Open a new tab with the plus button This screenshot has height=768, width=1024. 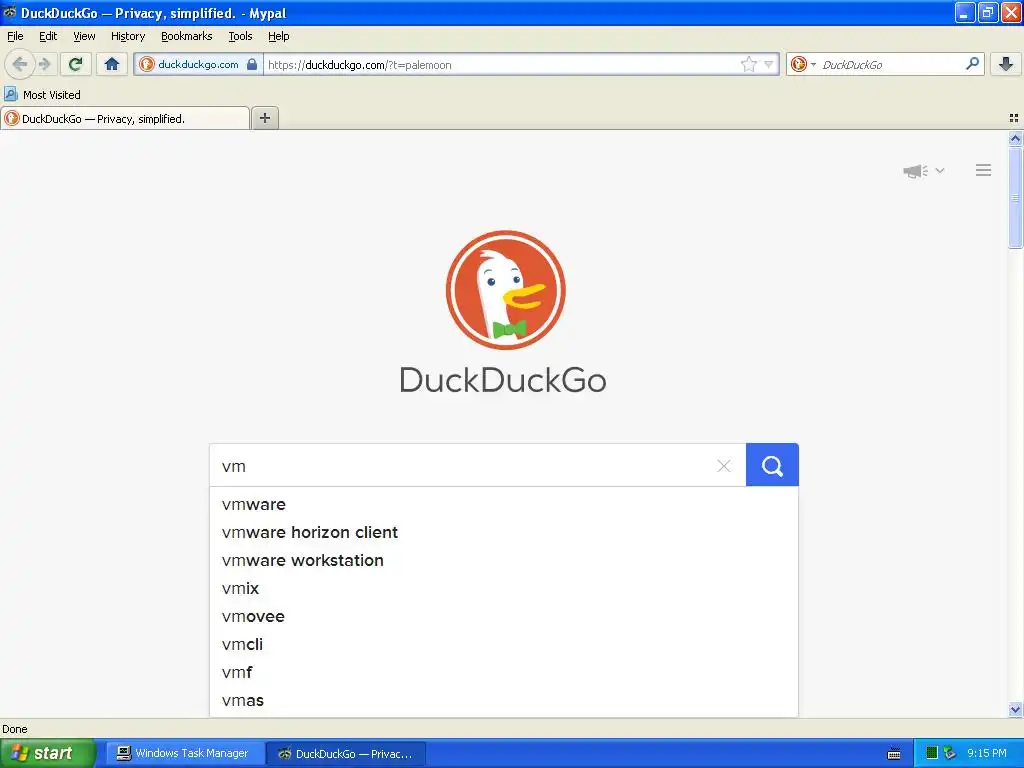(x=264, y=118)
